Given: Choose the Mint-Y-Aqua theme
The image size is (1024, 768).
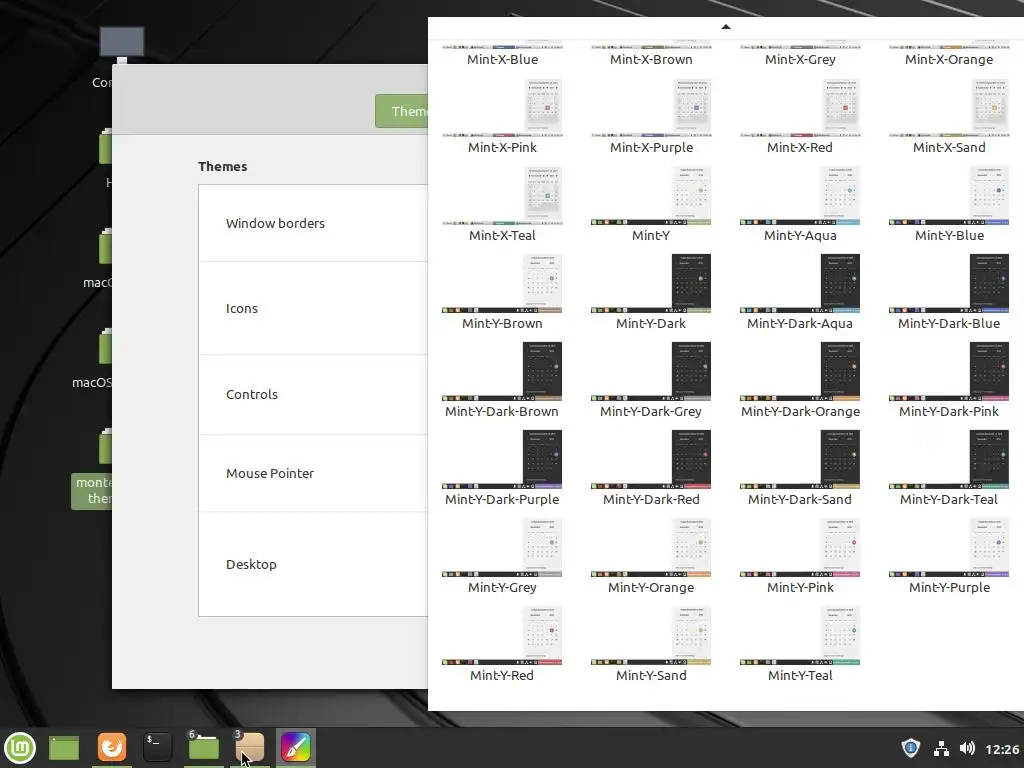Looking at the screenshot, I should (800, 205).
